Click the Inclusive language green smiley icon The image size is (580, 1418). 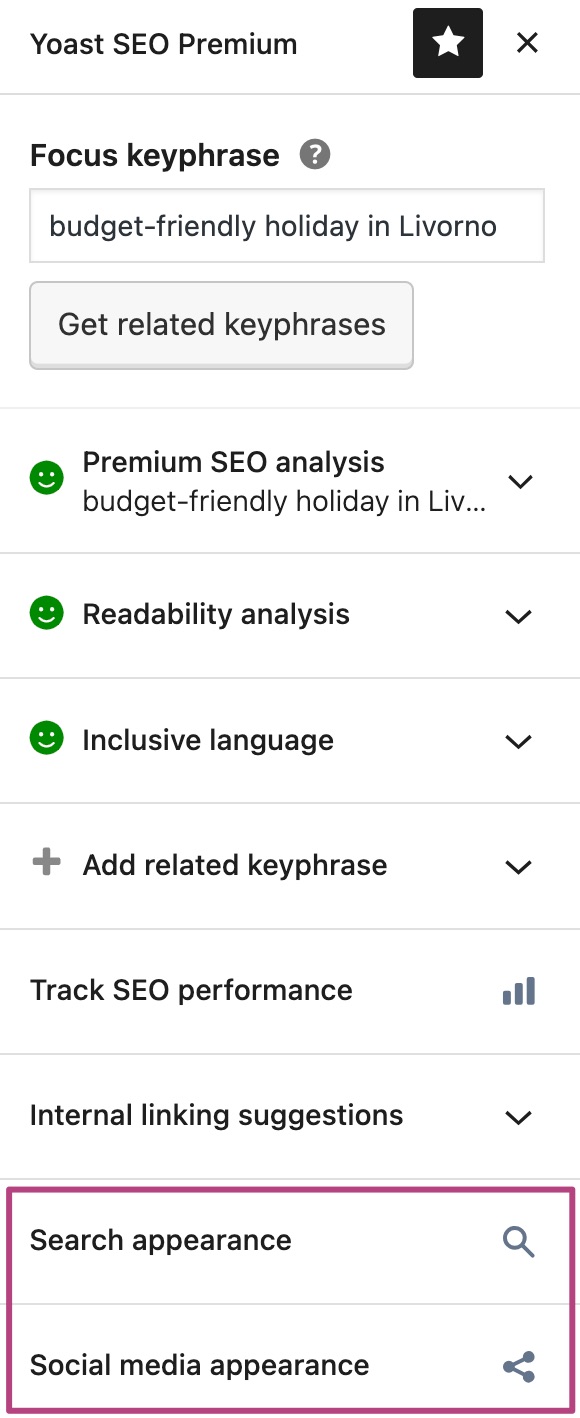46,739
